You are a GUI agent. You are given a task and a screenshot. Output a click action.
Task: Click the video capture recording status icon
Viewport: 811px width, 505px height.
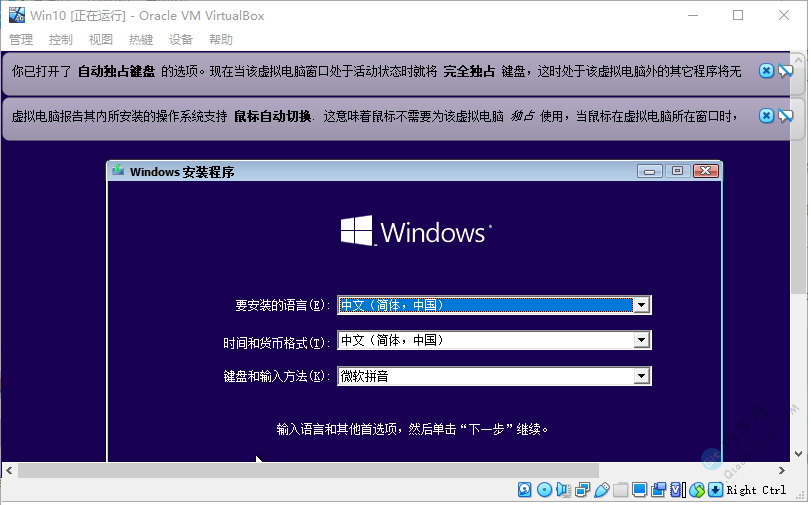click(658, 489)
